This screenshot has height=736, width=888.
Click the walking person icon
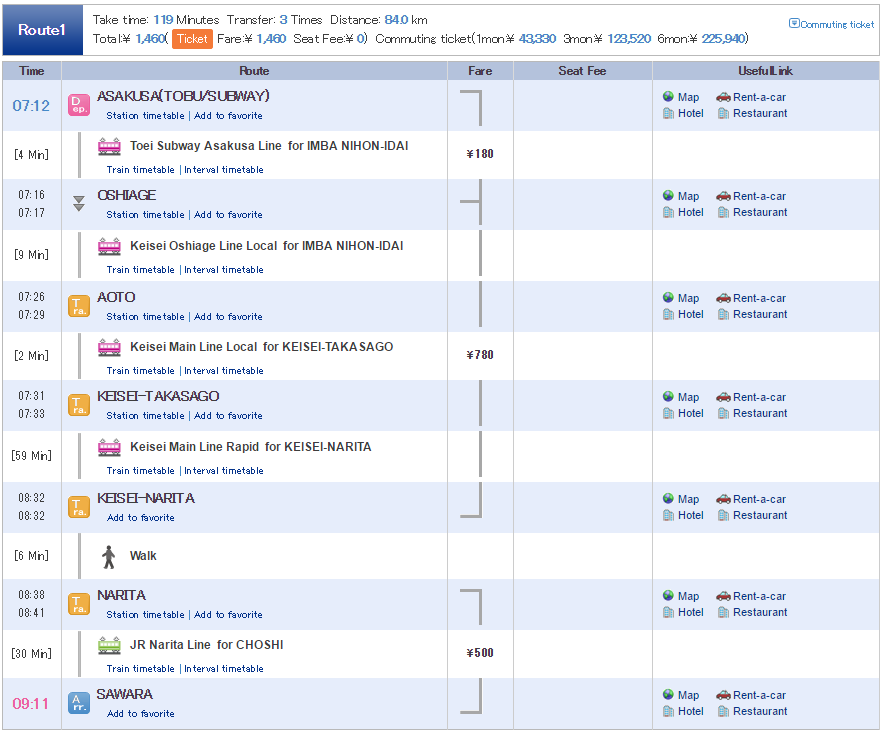tap(109, 557)
